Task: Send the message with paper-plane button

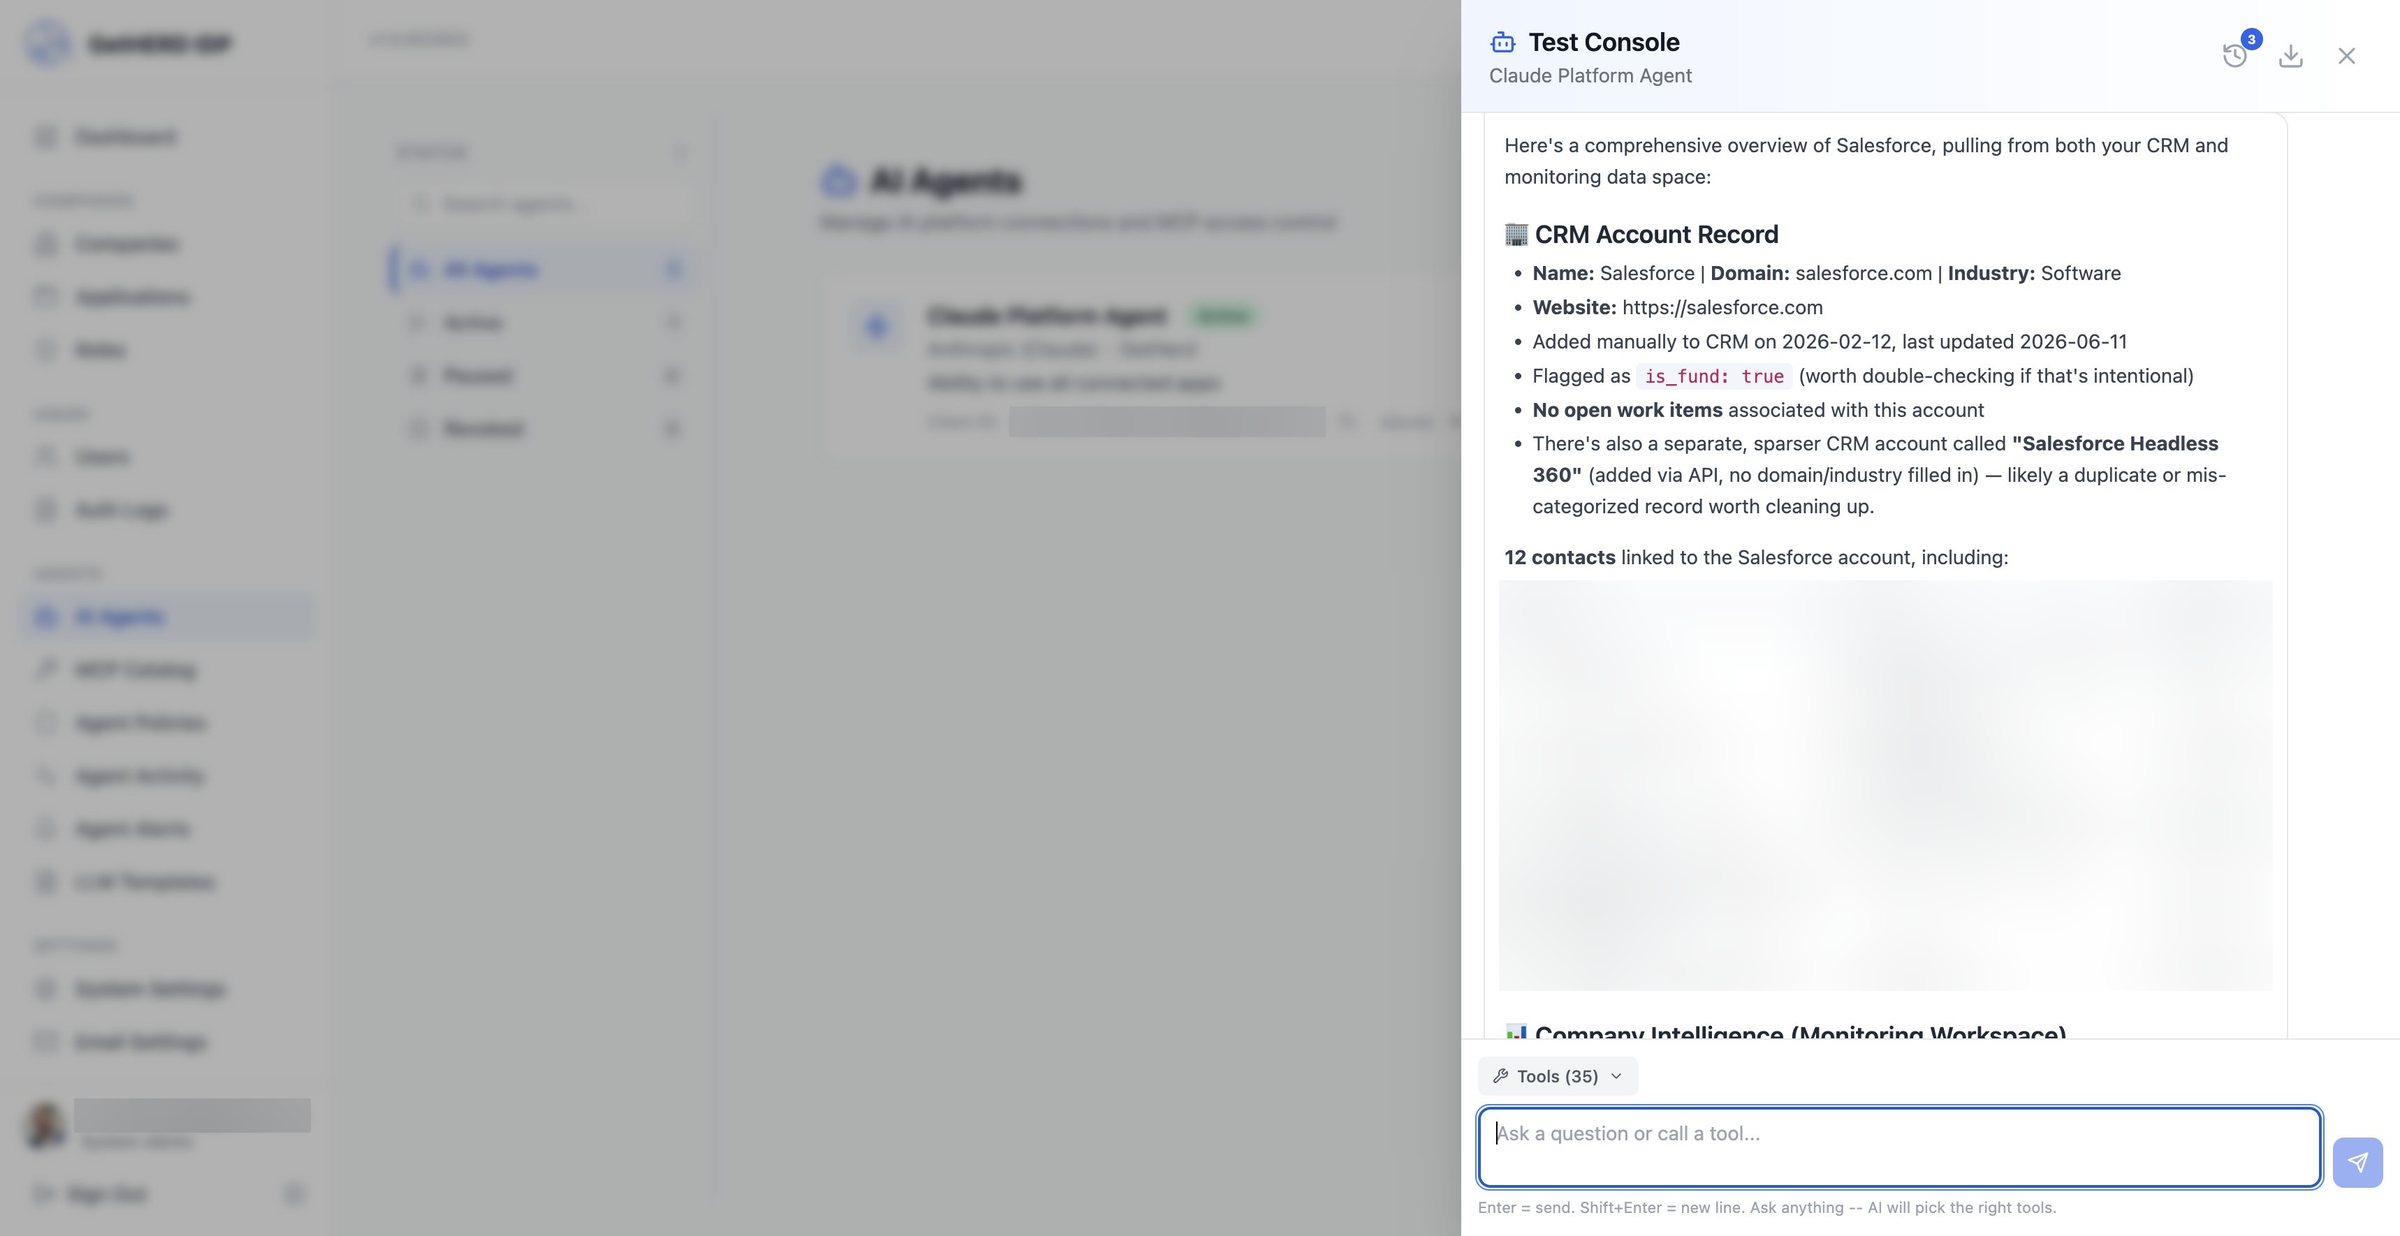Action: [2358, 1162]
